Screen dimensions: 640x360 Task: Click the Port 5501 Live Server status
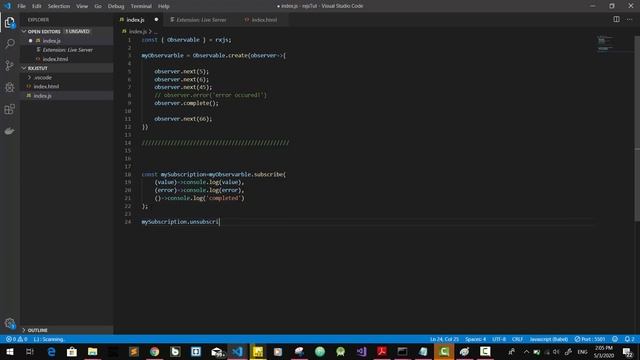[x=590, y=339]
